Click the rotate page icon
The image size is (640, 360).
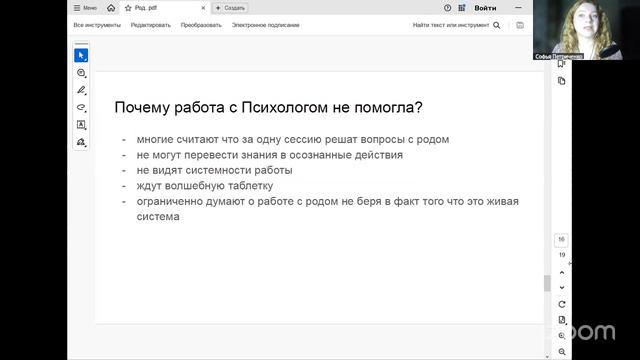pyautogui.click(x=562, y=304)
